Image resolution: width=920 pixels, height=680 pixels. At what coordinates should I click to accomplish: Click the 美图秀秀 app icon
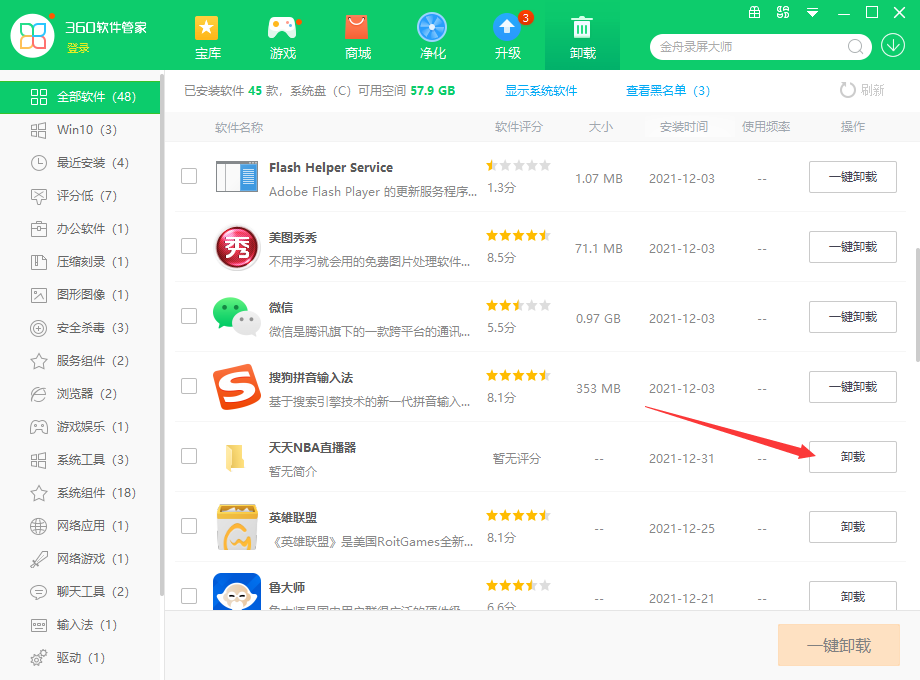tap(236, 247)
